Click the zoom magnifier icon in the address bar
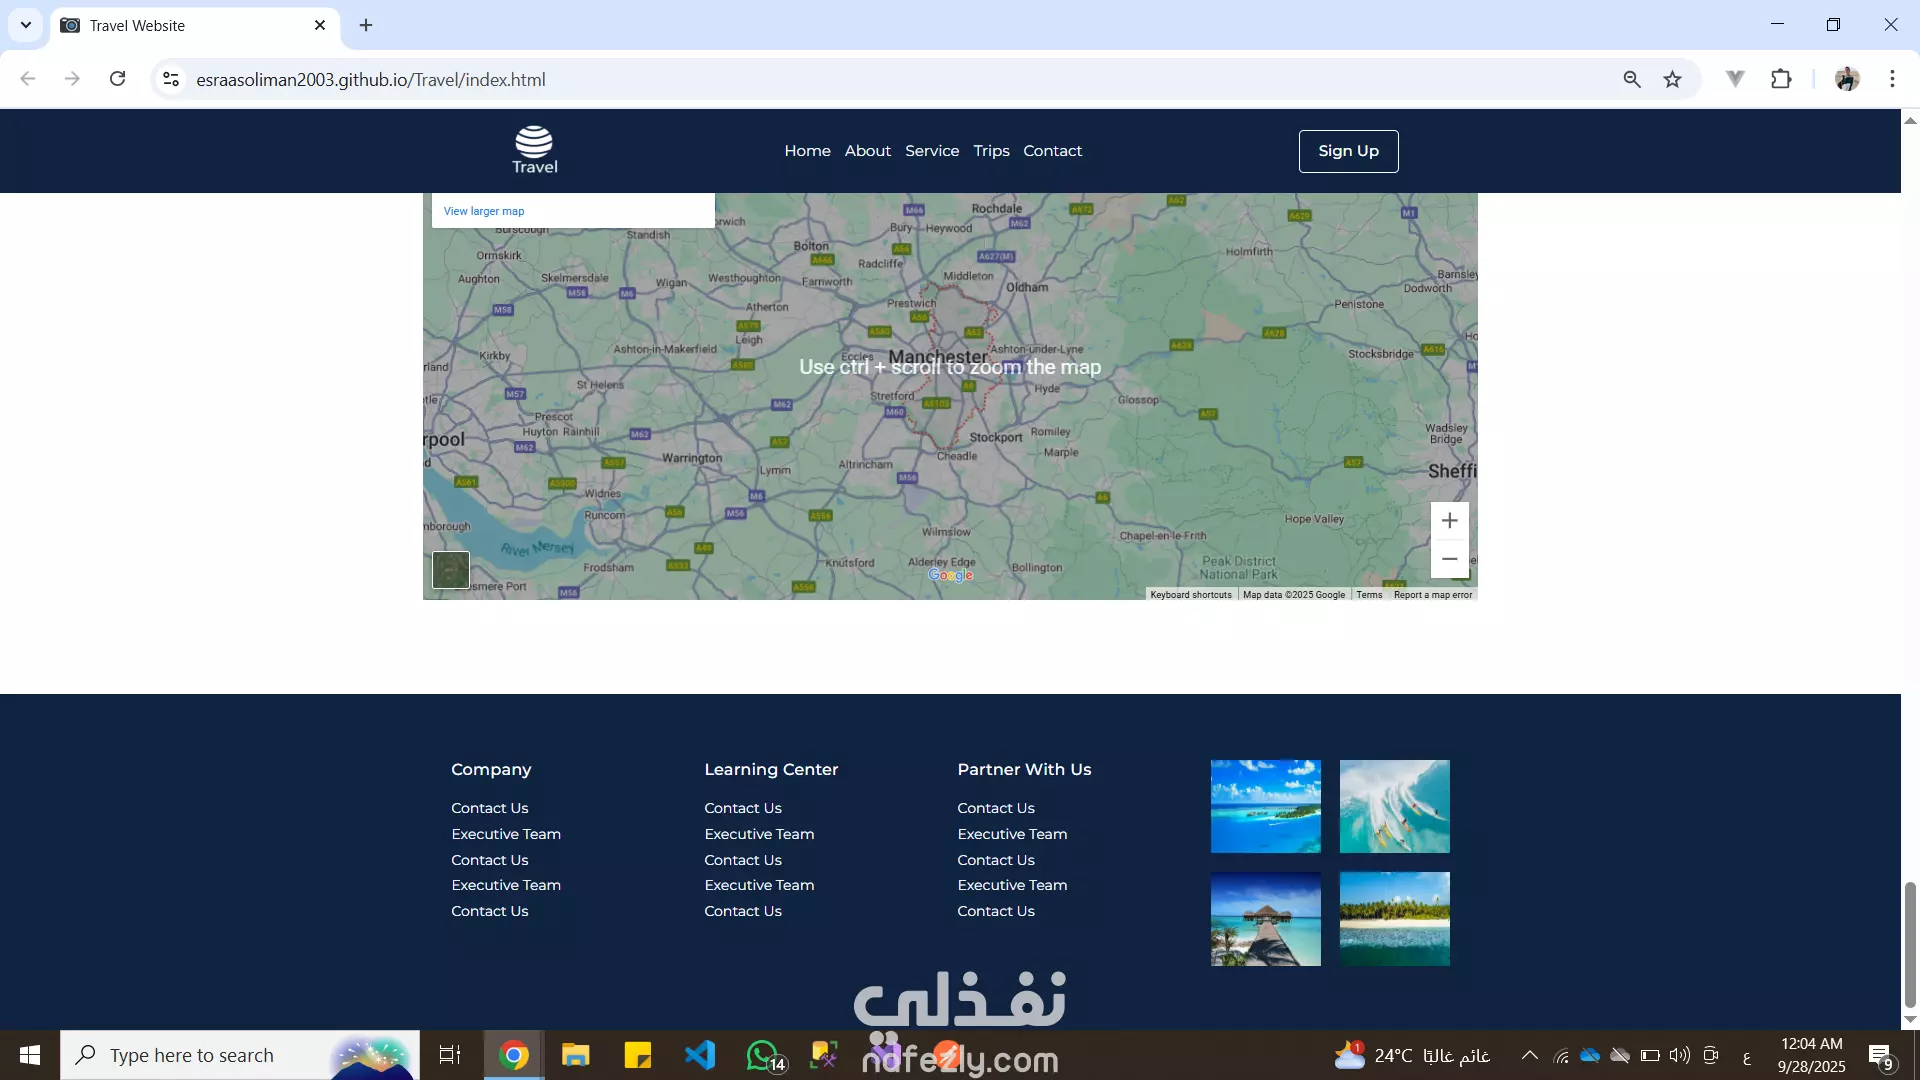The height and width of the screenshot is (1080, 1920). pos(1632,79)
